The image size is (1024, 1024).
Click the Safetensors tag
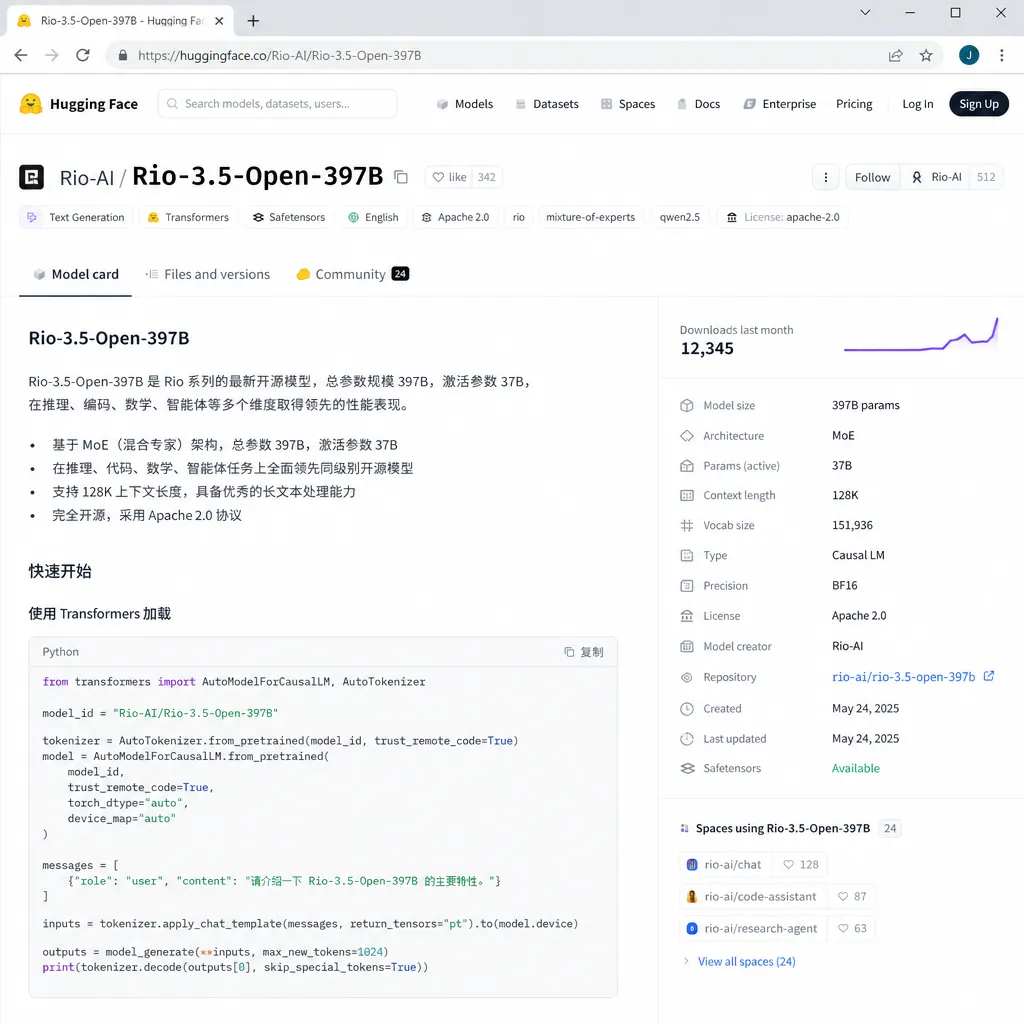pos(289,217)
